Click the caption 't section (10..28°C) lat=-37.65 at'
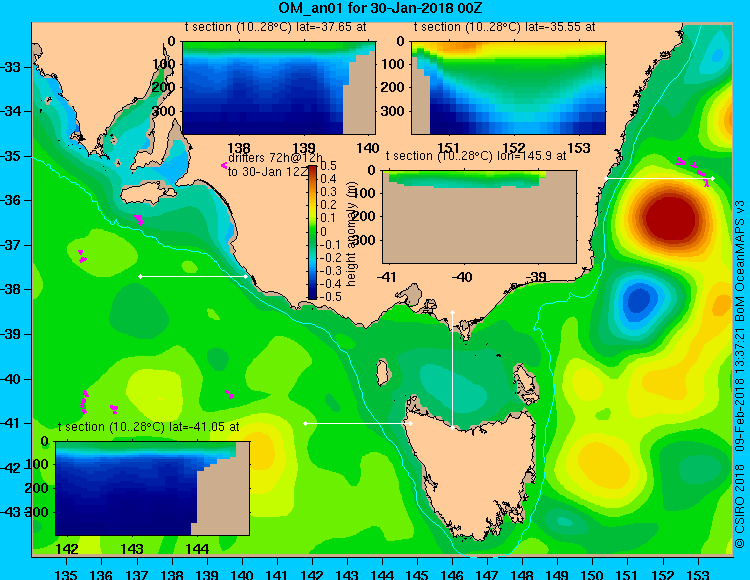 click(x=276, y=27)
